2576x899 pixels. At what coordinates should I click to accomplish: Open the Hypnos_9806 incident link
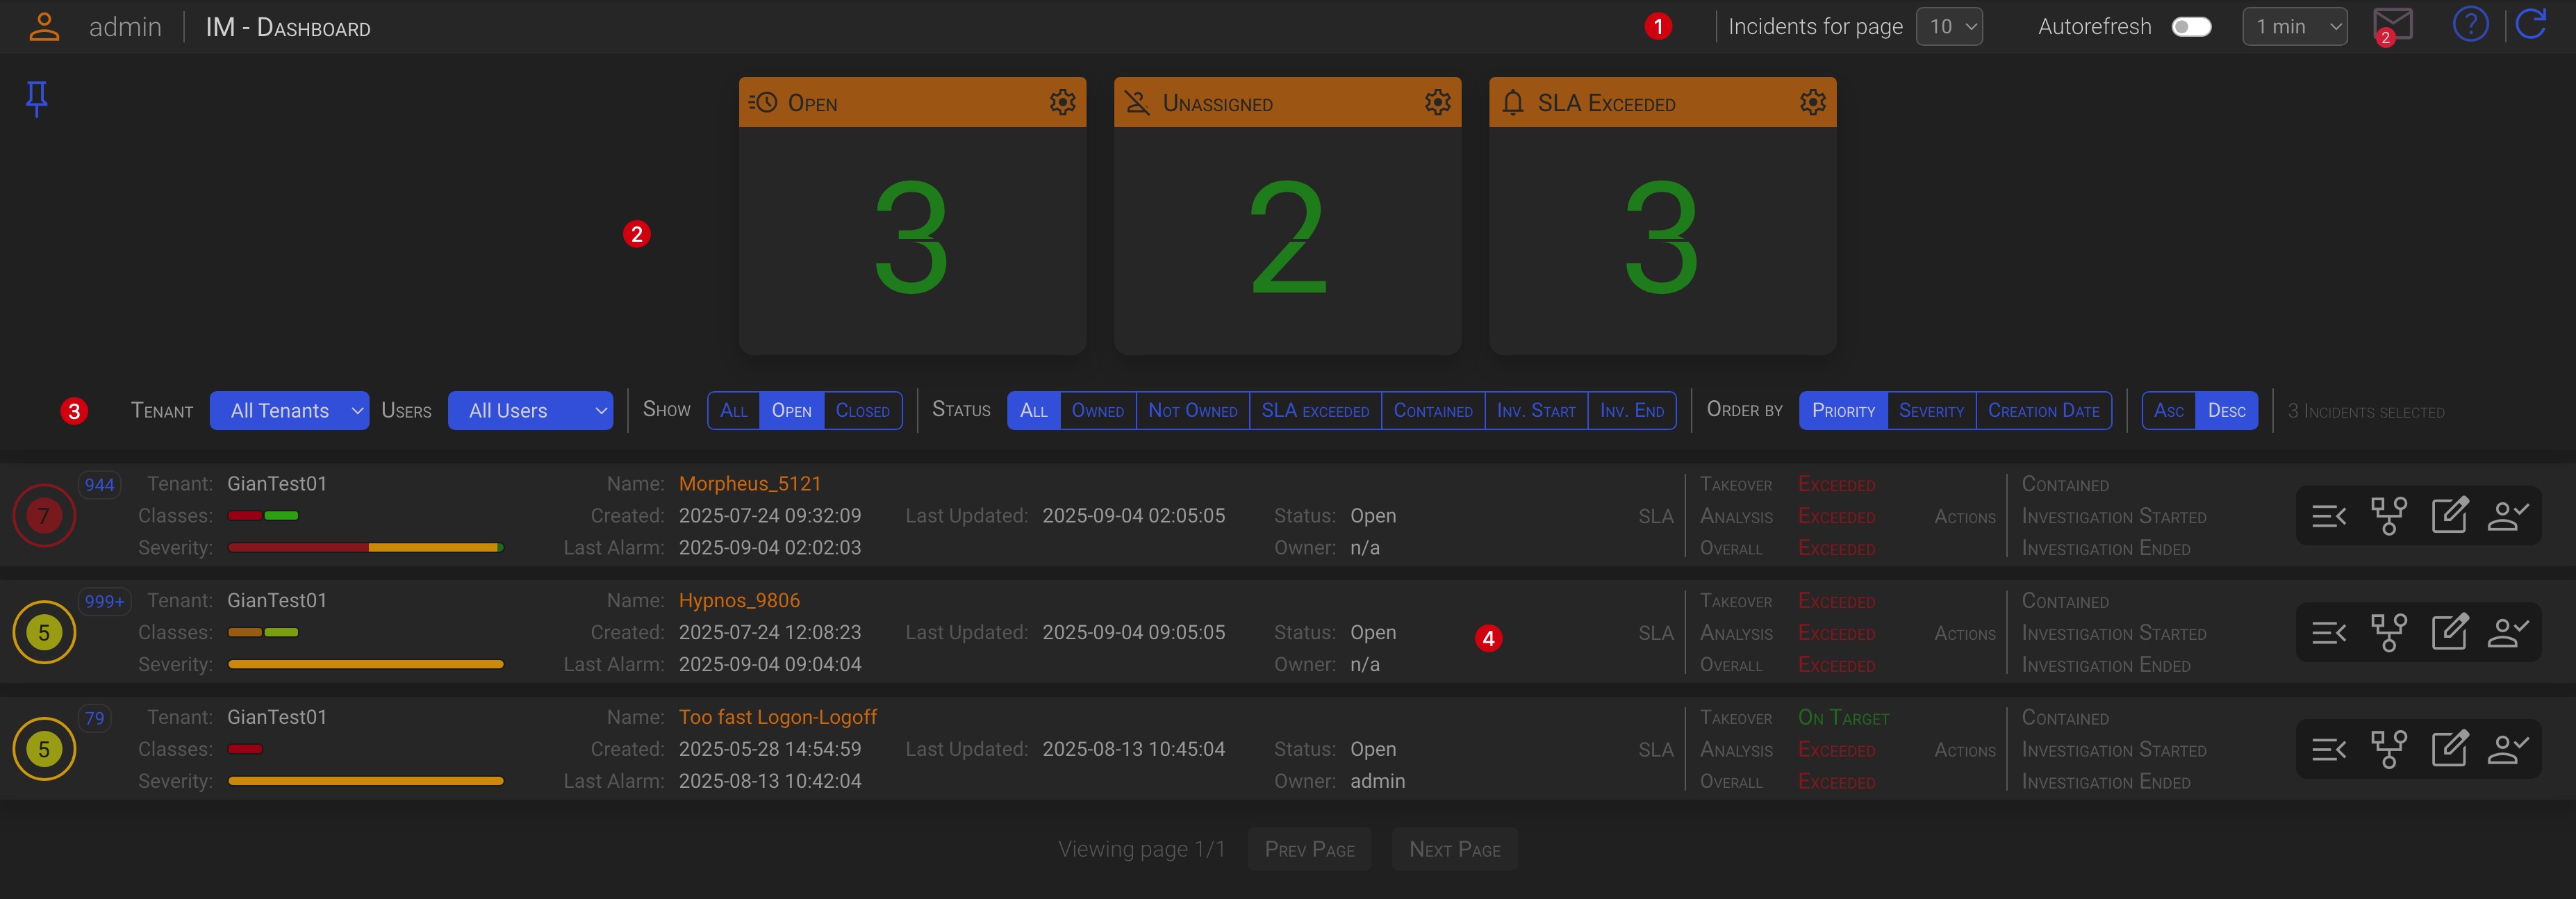tap(739, 601)
